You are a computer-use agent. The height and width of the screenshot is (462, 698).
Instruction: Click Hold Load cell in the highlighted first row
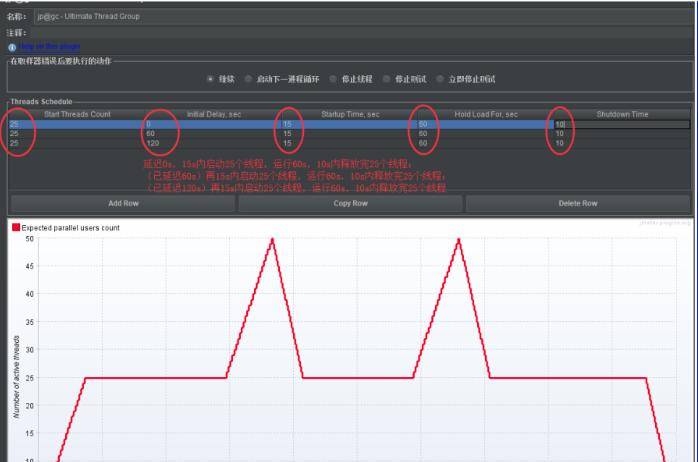486,124
